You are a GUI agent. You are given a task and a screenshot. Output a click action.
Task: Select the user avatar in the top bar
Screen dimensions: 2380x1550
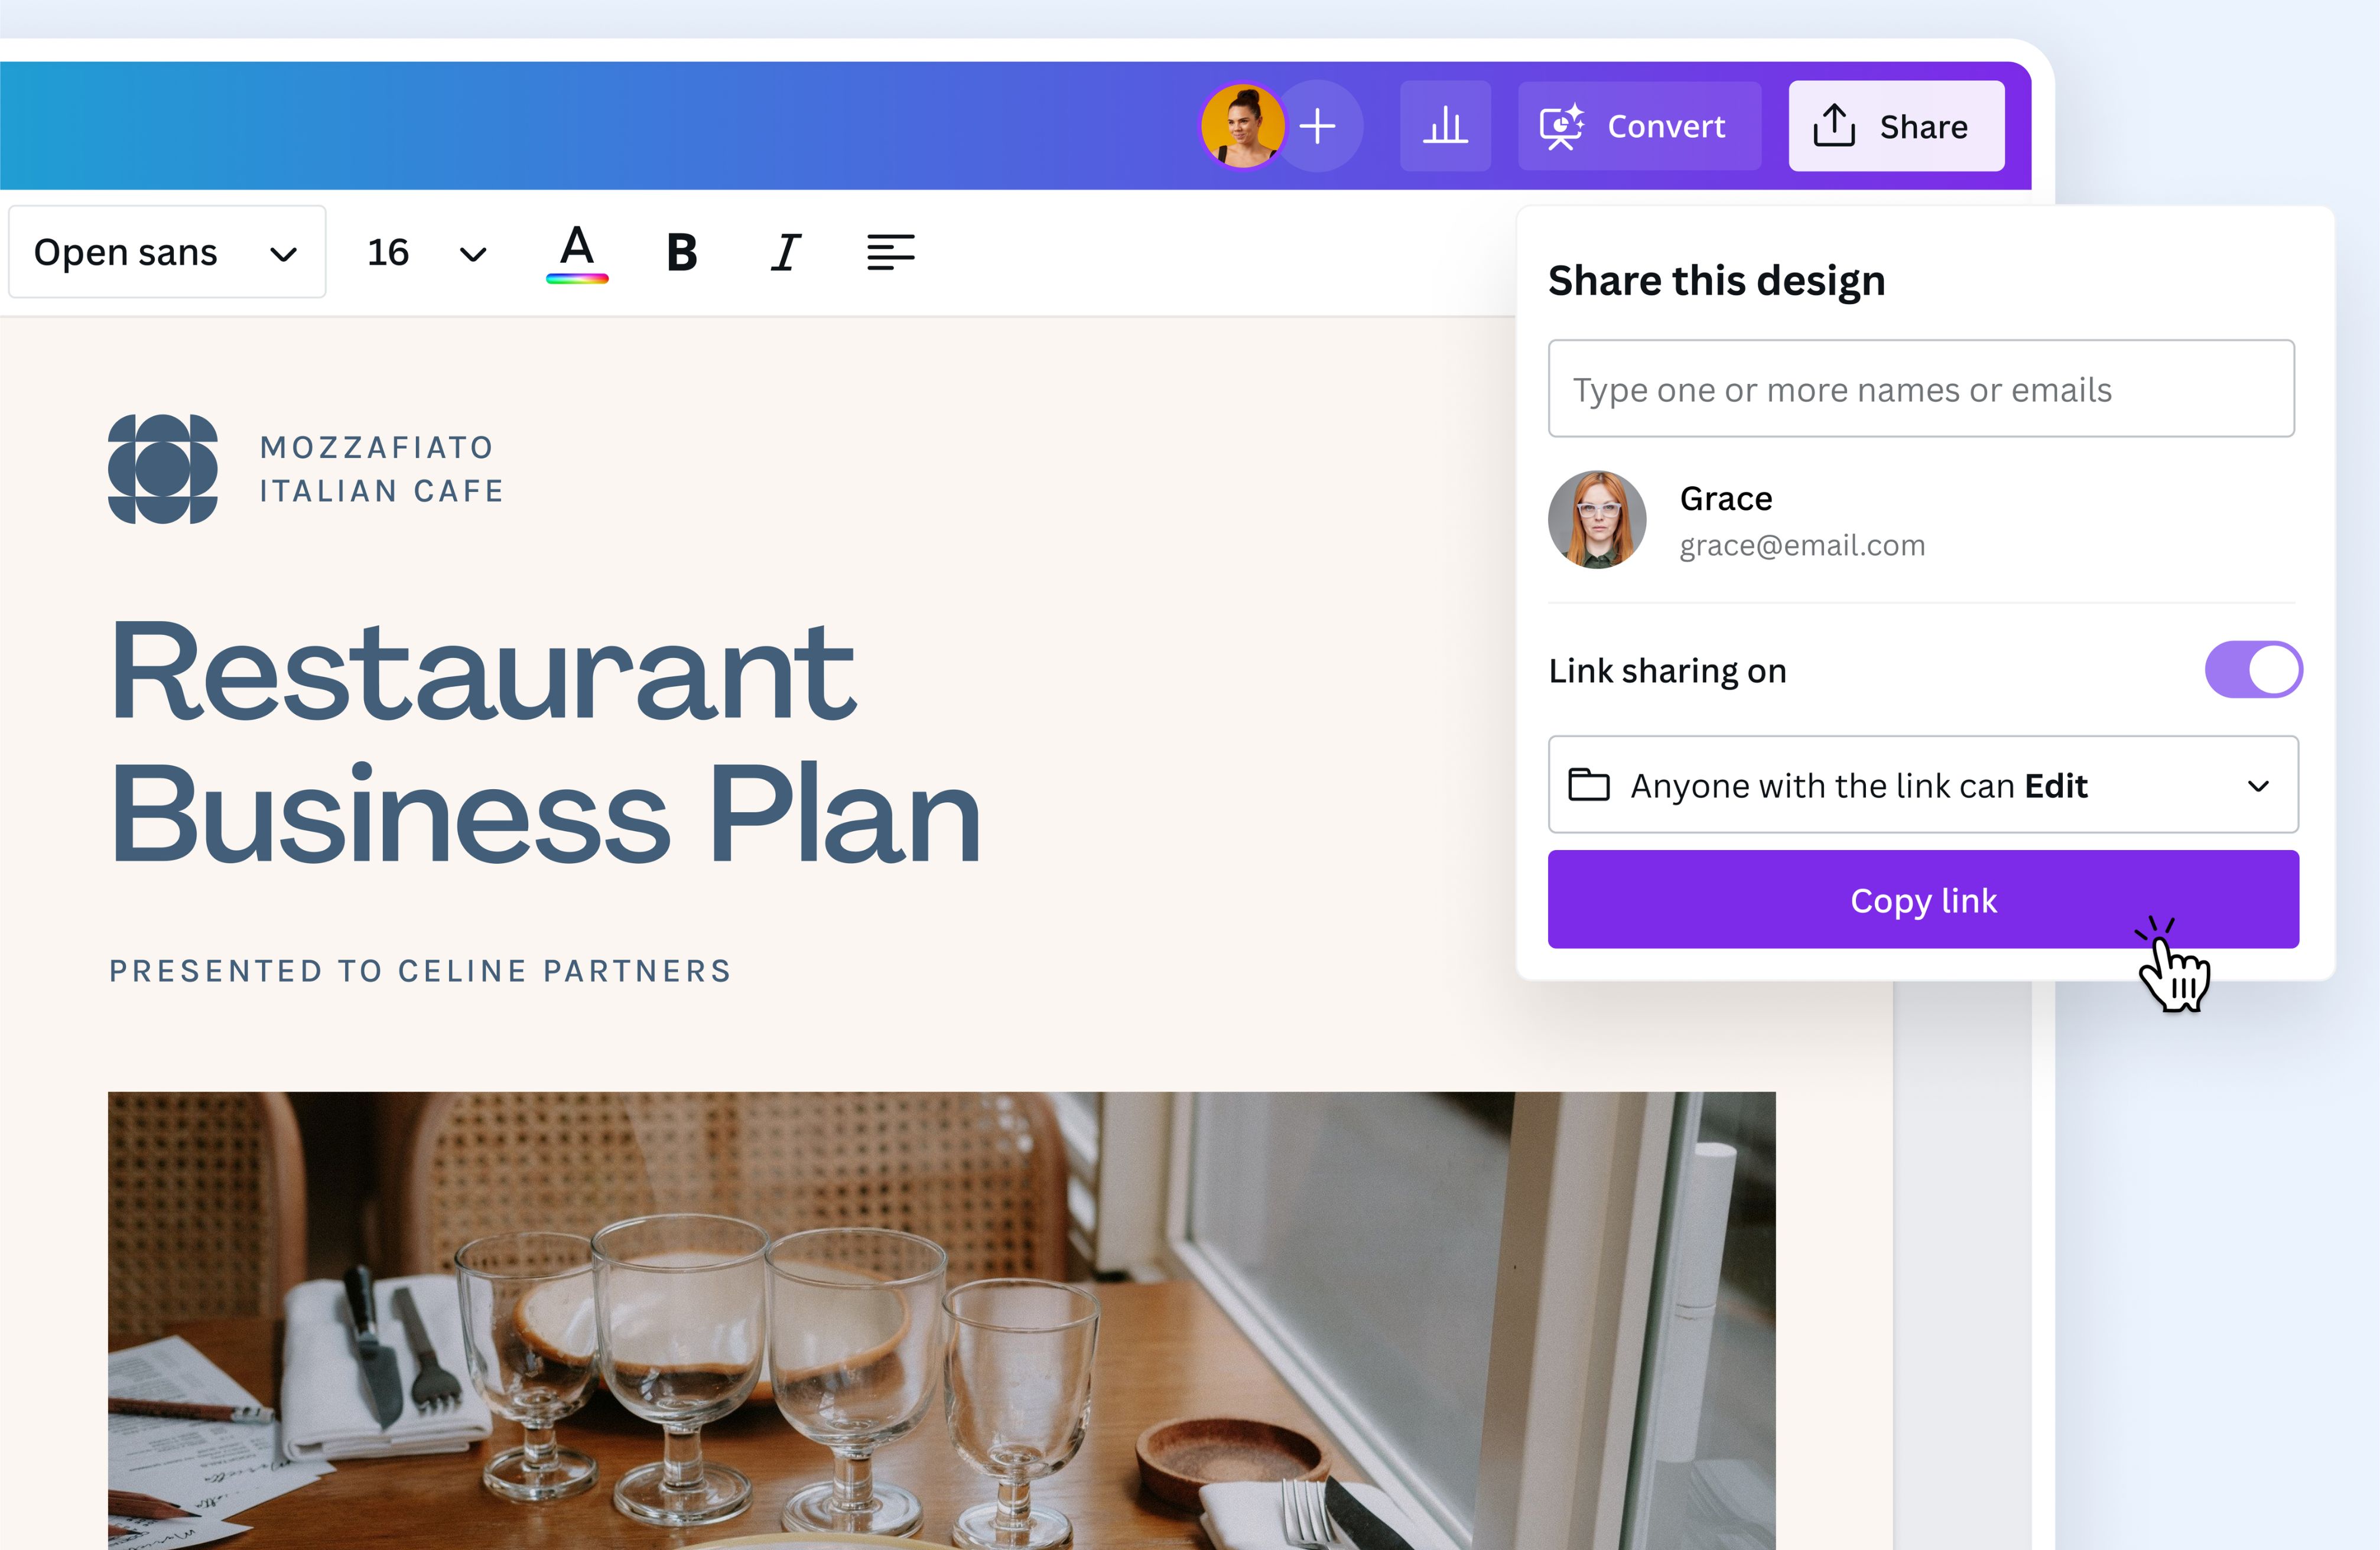(1243, 126)
